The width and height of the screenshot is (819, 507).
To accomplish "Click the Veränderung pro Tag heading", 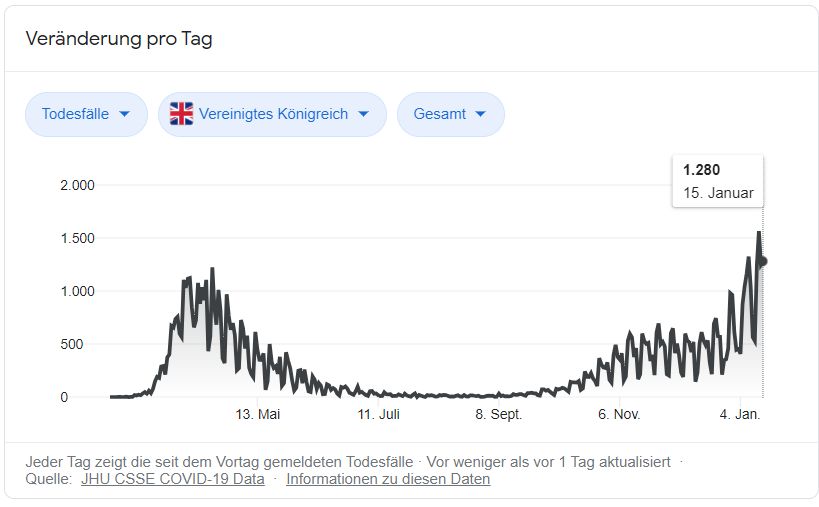I will point(119,39).
